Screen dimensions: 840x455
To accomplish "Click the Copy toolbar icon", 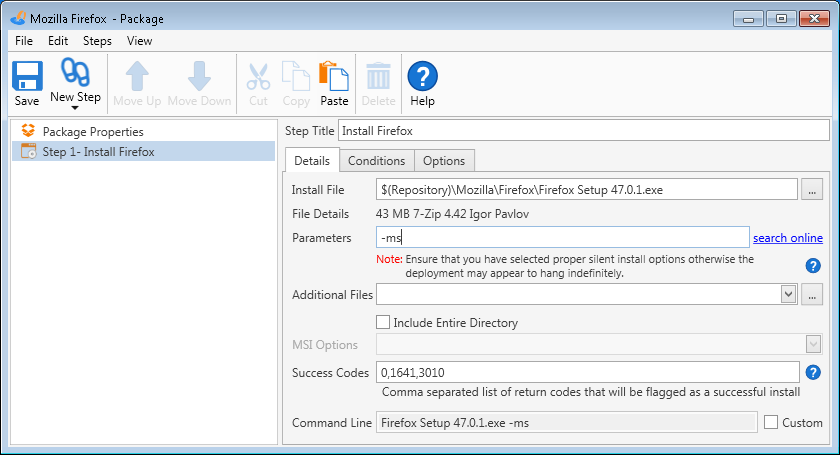I will tap(296, 76).
